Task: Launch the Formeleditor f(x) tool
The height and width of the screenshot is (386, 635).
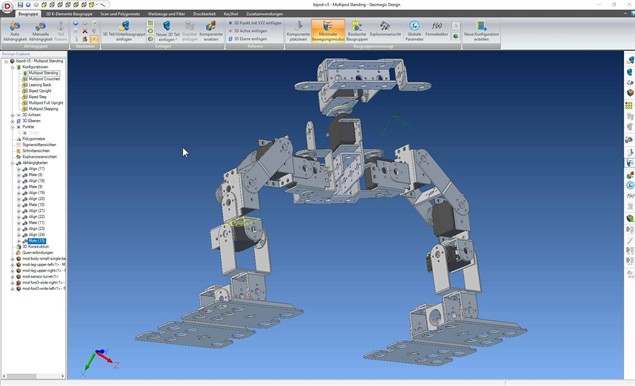Action: (x=437, y=28)
